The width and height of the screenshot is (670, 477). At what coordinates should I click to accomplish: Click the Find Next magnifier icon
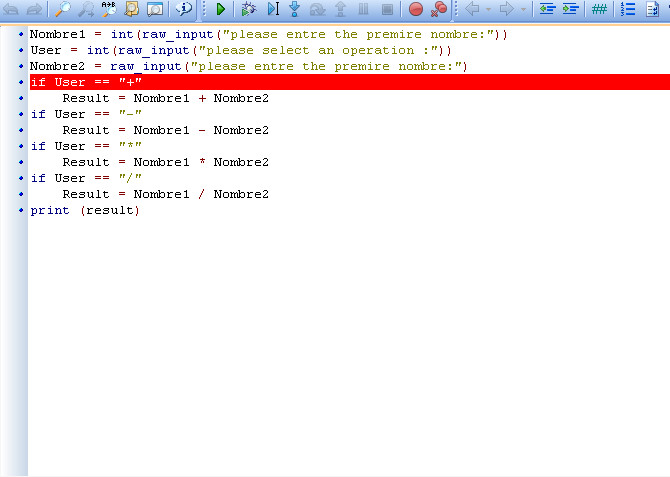pyautogui.click(x=86, y=9)
